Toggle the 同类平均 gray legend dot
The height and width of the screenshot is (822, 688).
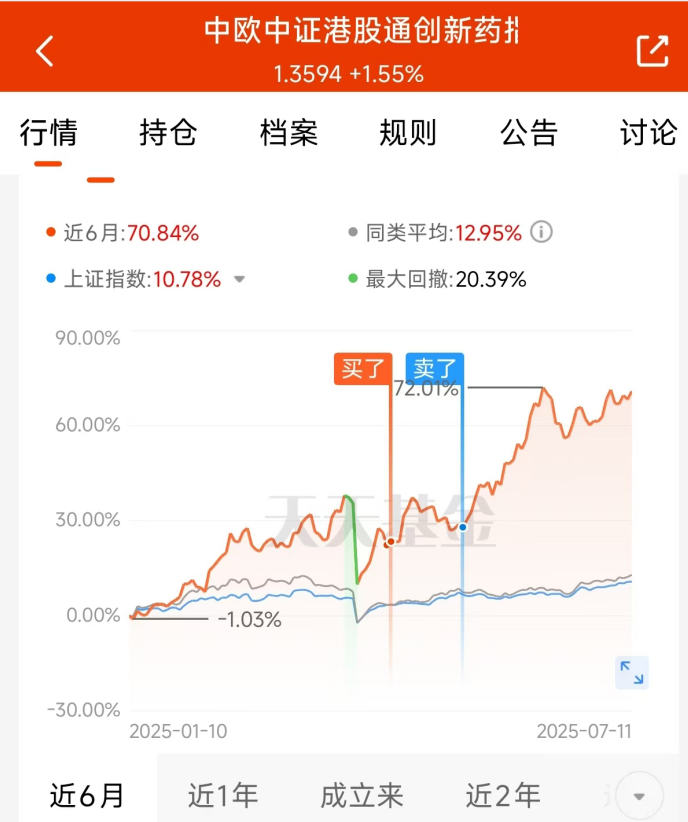(353, 232)
